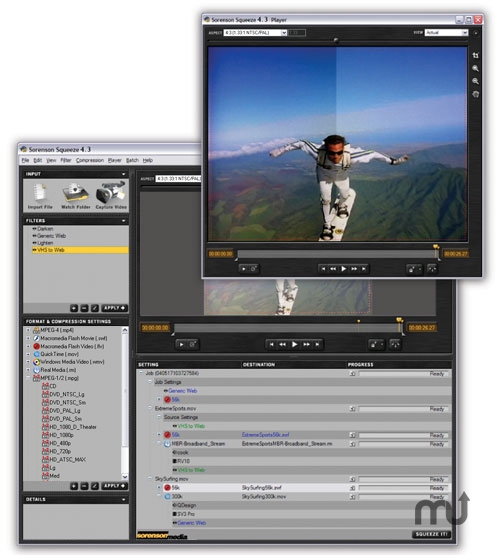The width and height of the screenshot is (500, 555).
Task: Click zoom in magnifier in Player window
Action: click(x=476, y=68)
